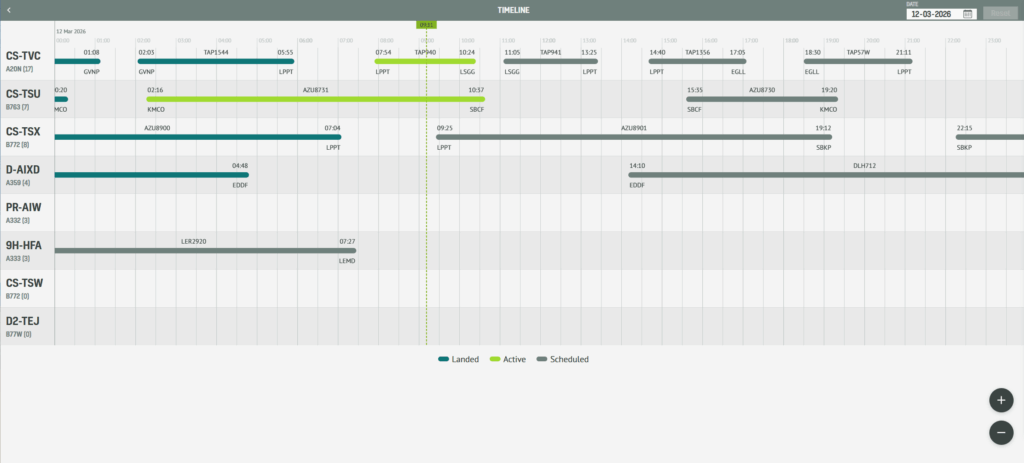This screenshot has height=463, width=1024.
Task: Click the back arrow in the header
Action: pos(9,10)
